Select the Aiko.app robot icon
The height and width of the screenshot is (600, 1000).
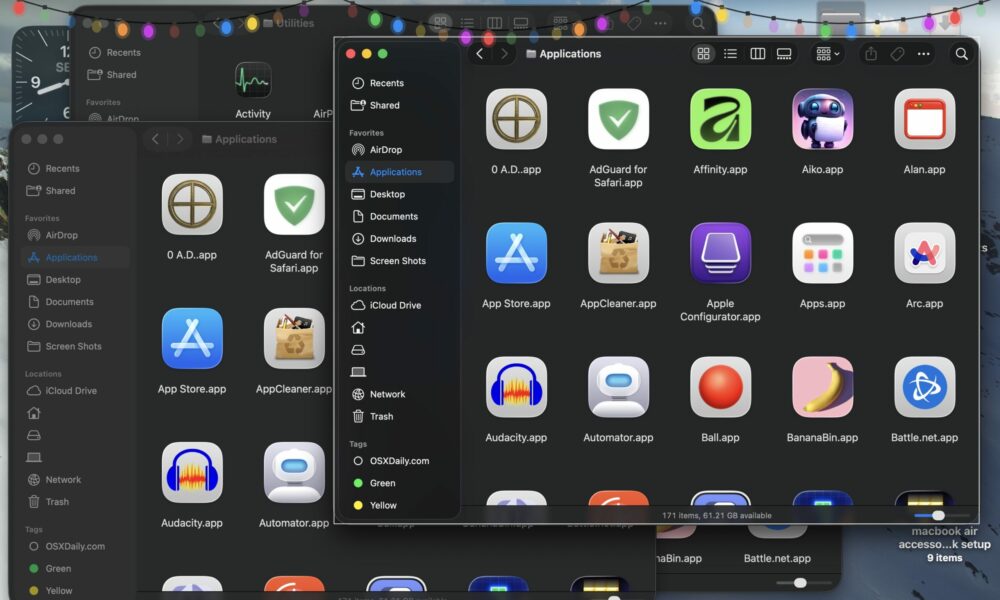822,119
